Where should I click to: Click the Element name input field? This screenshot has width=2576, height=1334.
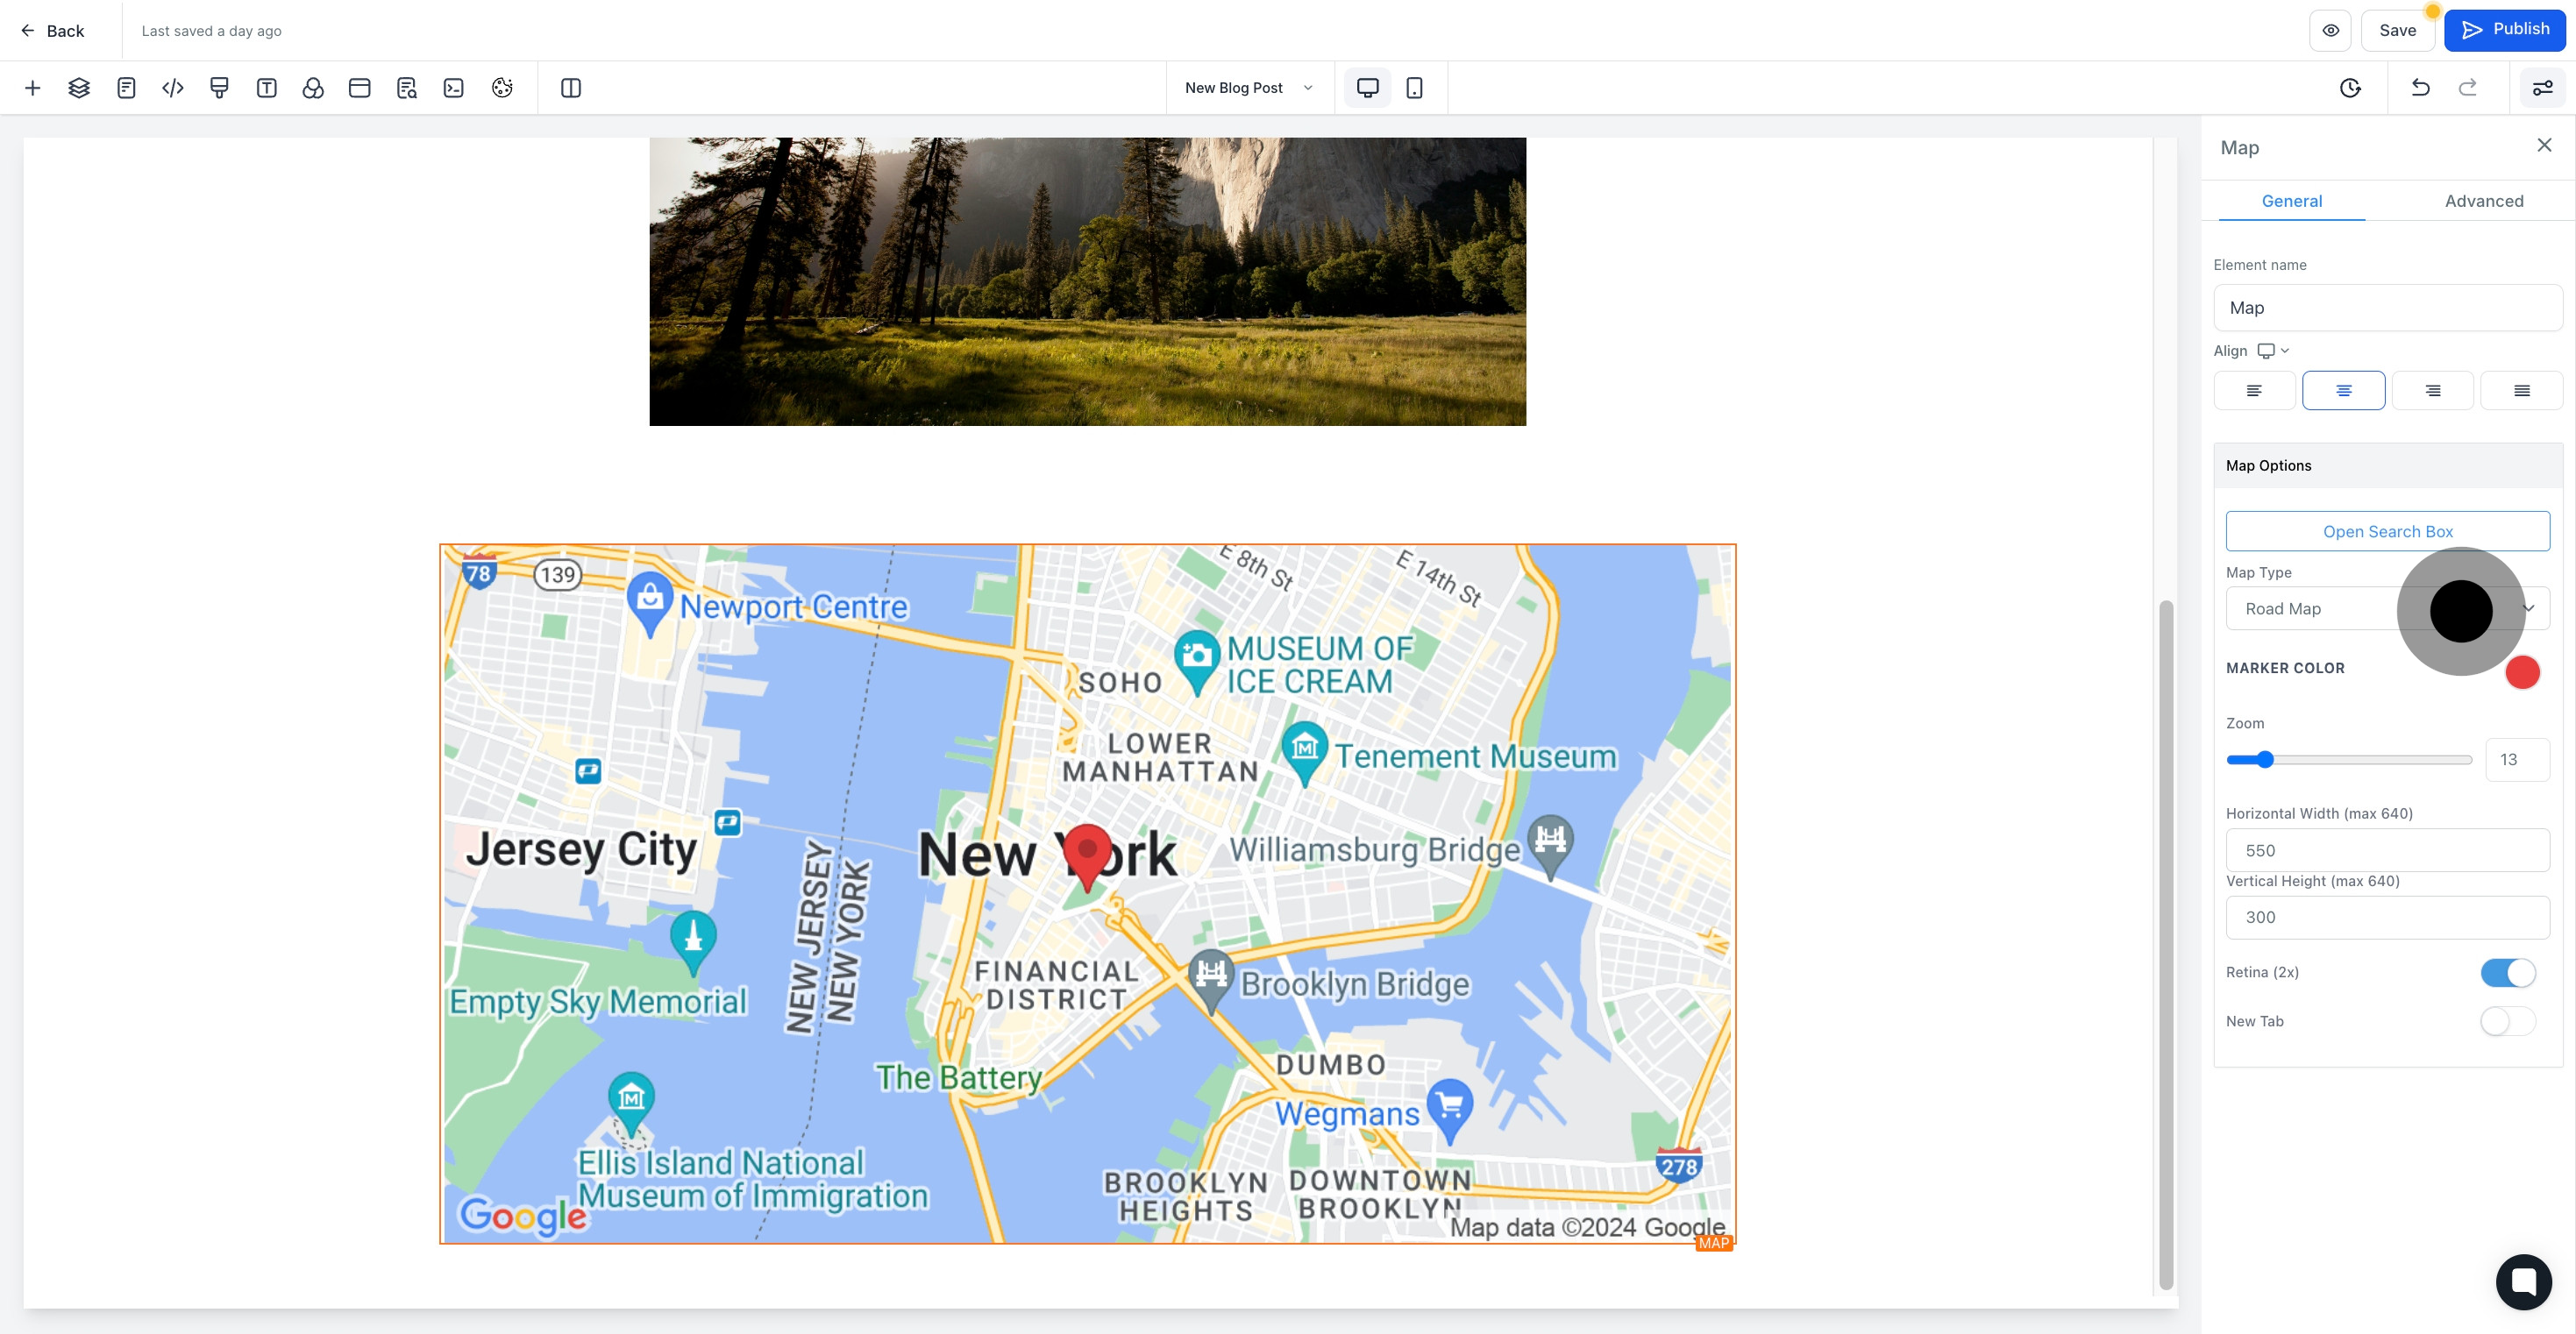tap(2387, 308)
